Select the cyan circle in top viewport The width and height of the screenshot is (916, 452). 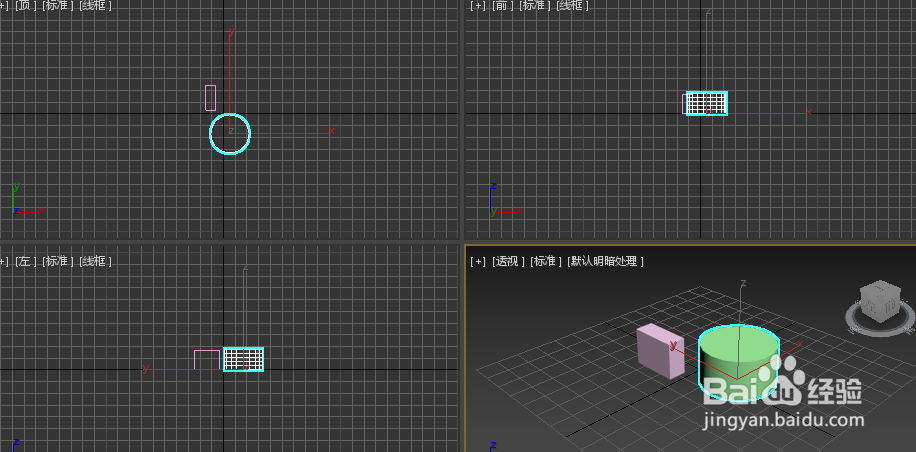[x=230, y=134]
